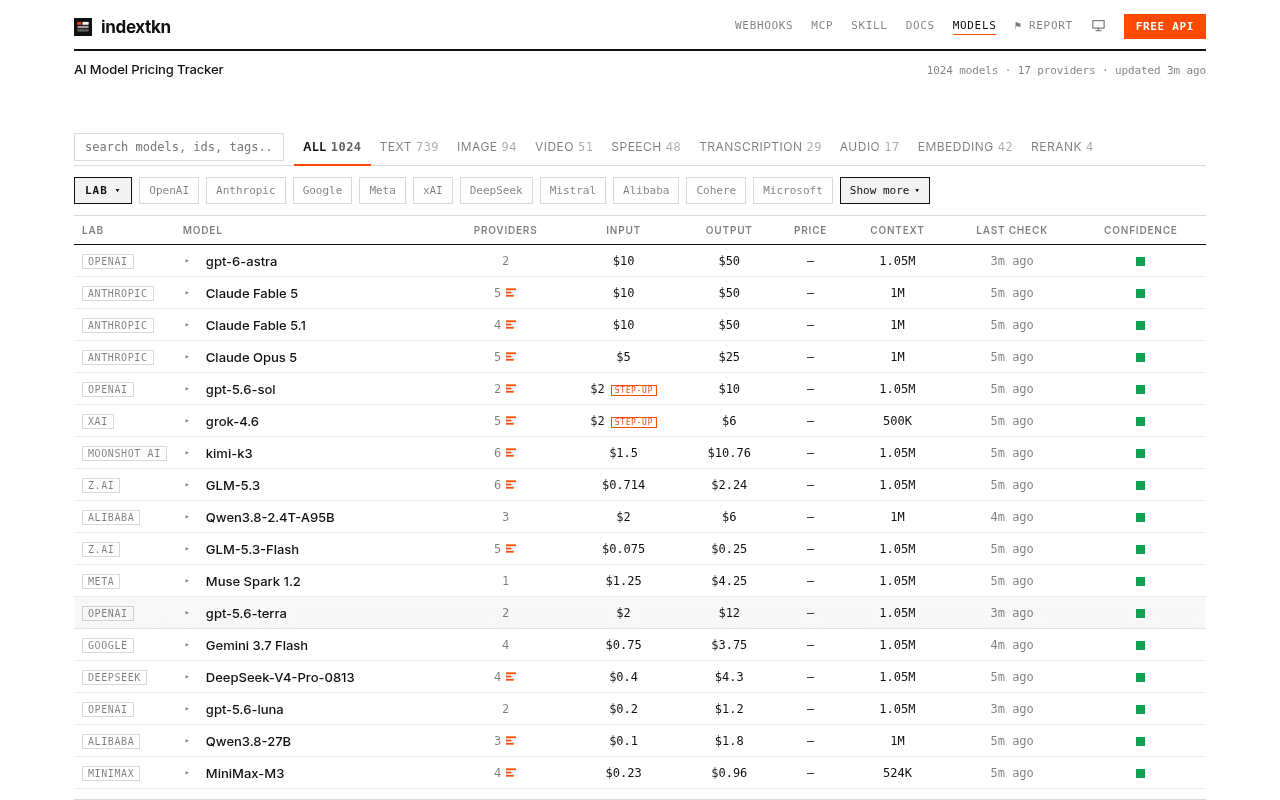Expand Muse Spark 1.2 row arrow
The image size is (1280, 800).
click(187, 581)
